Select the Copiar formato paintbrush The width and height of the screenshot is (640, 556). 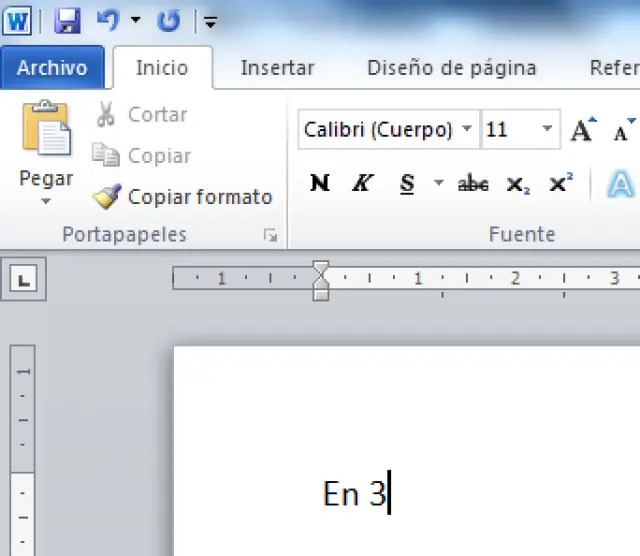click(x=106, y=197)
